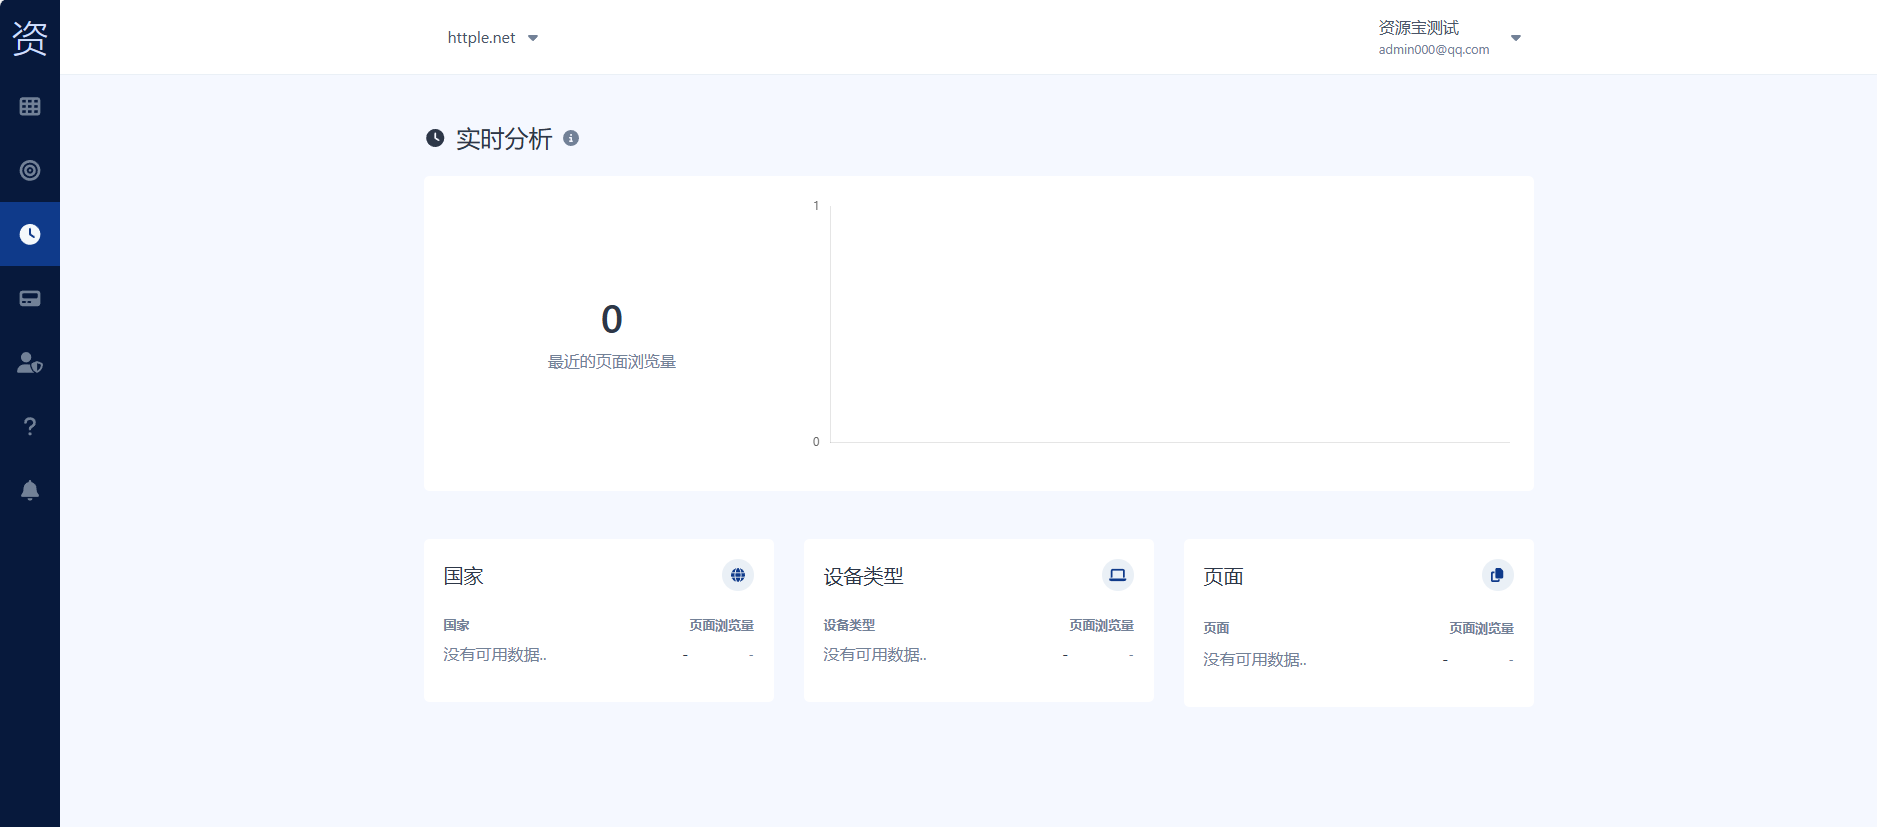Click 页面浏览量 column header in 国家 card
The height and width of the screenshot is (827, 1877).
point(721,625)
